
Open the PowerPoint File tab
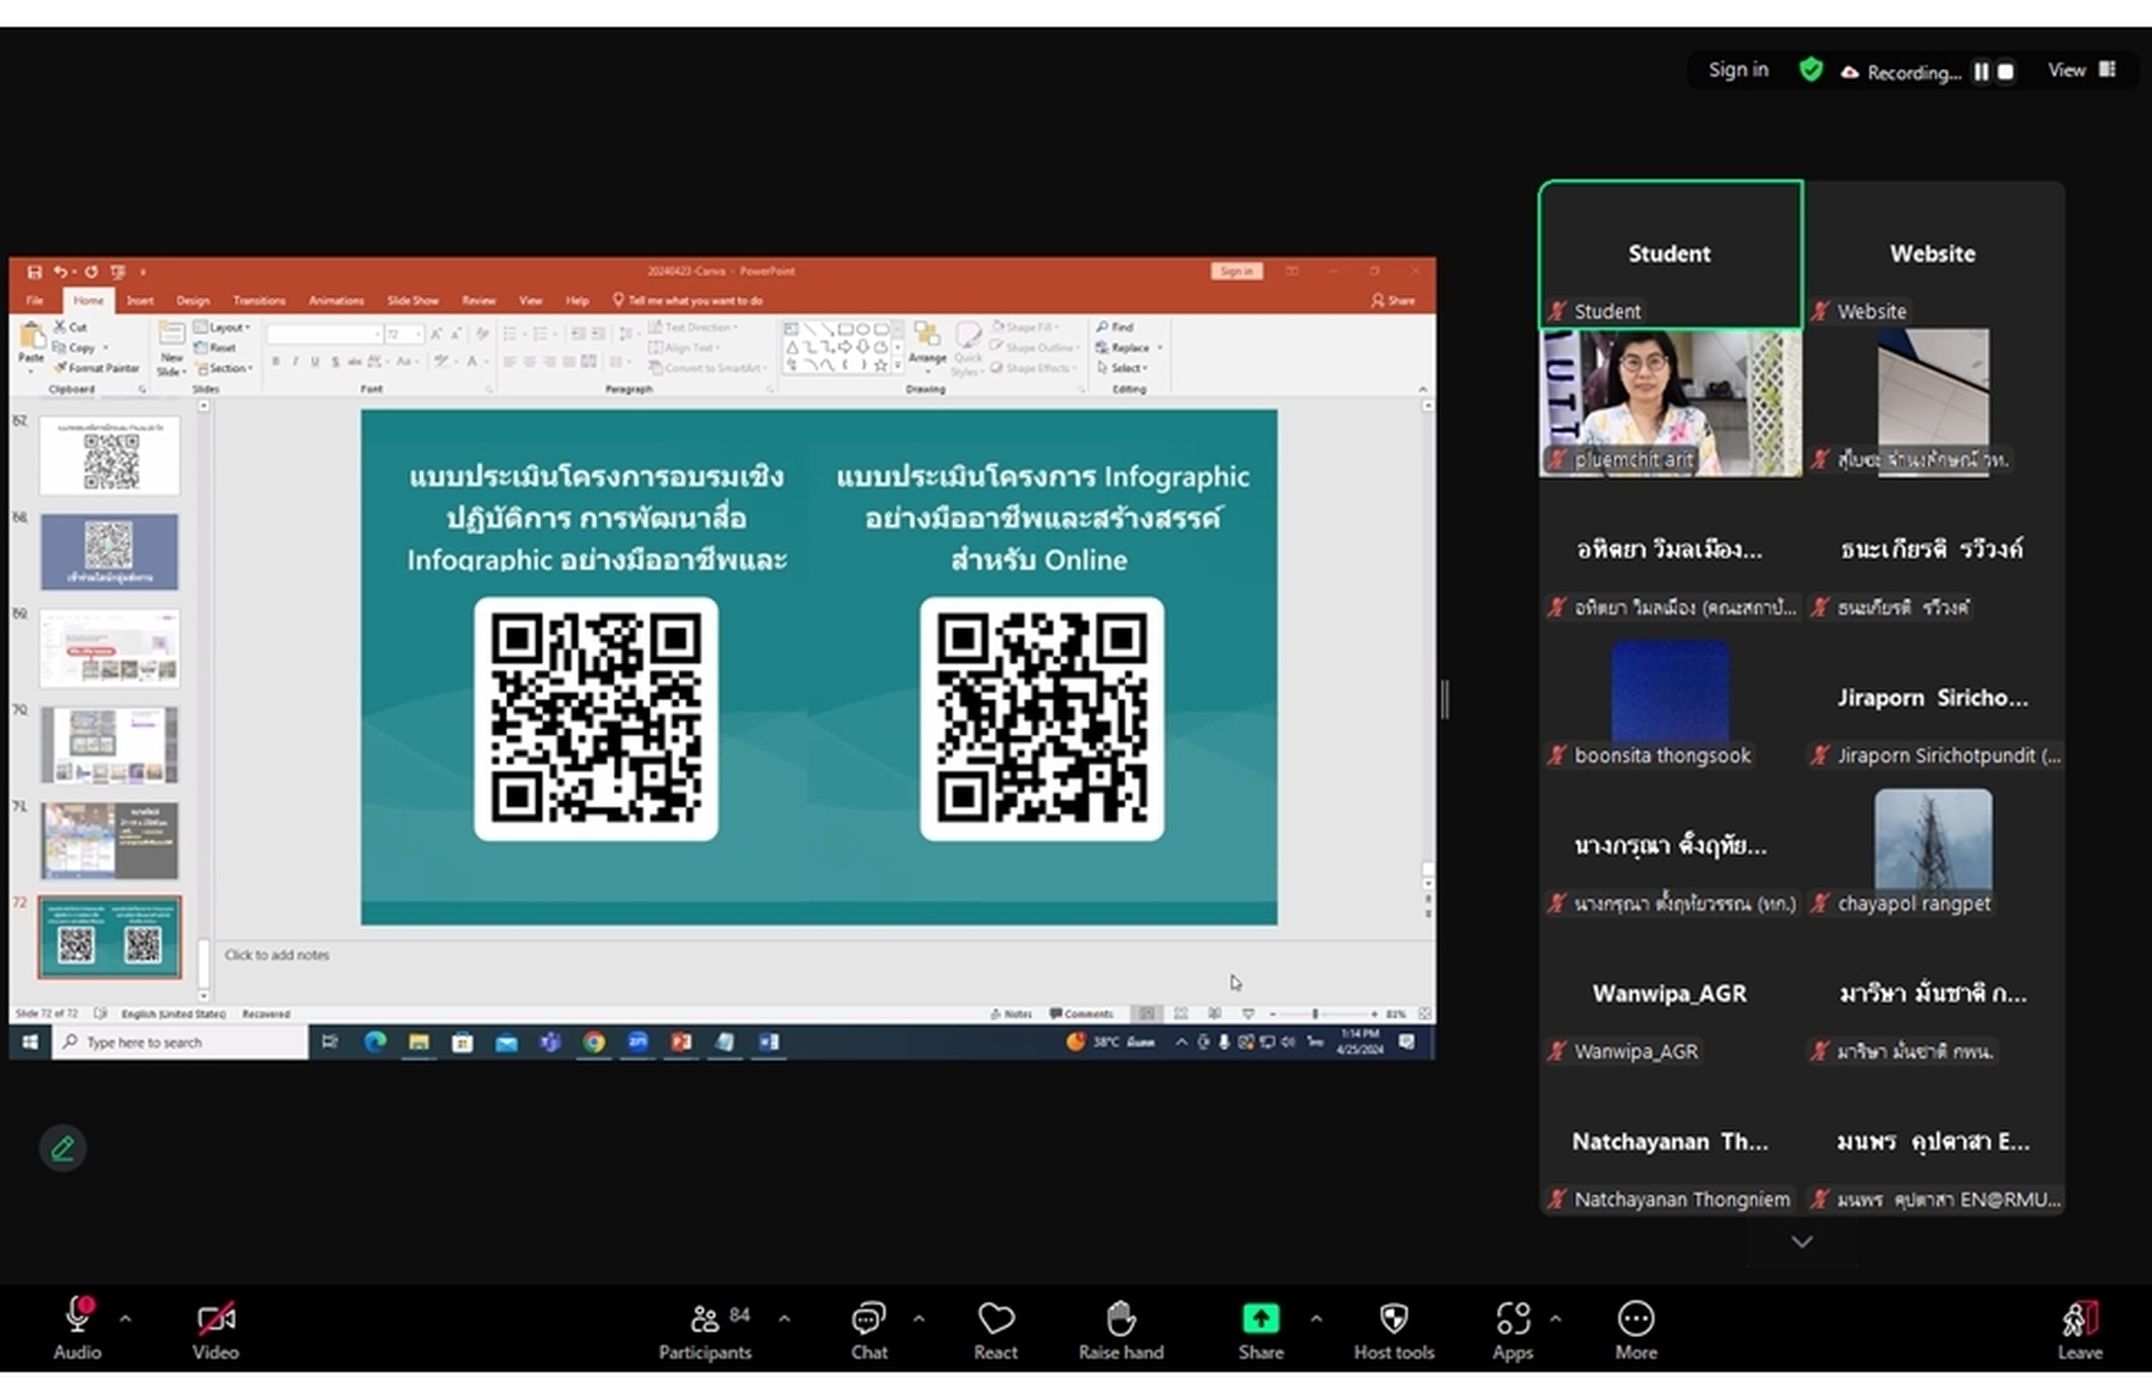point(35,300)
